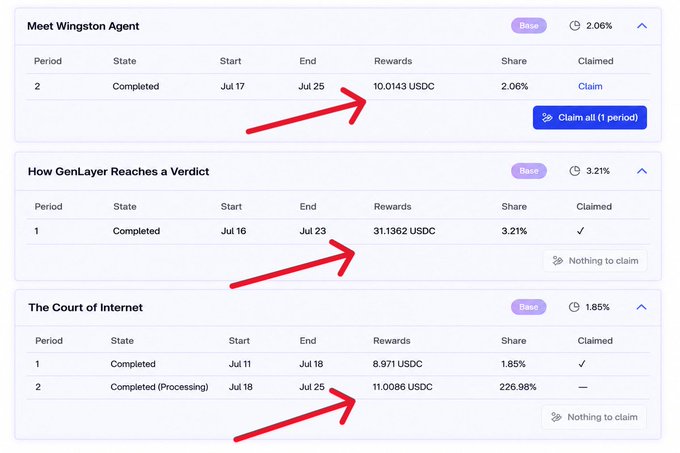Image resolution: width=680 pixels, height=453 pixels.
Task: Click the 10.0143 USDC reward value
Action: pyautogui.click(x=404, y=86)
